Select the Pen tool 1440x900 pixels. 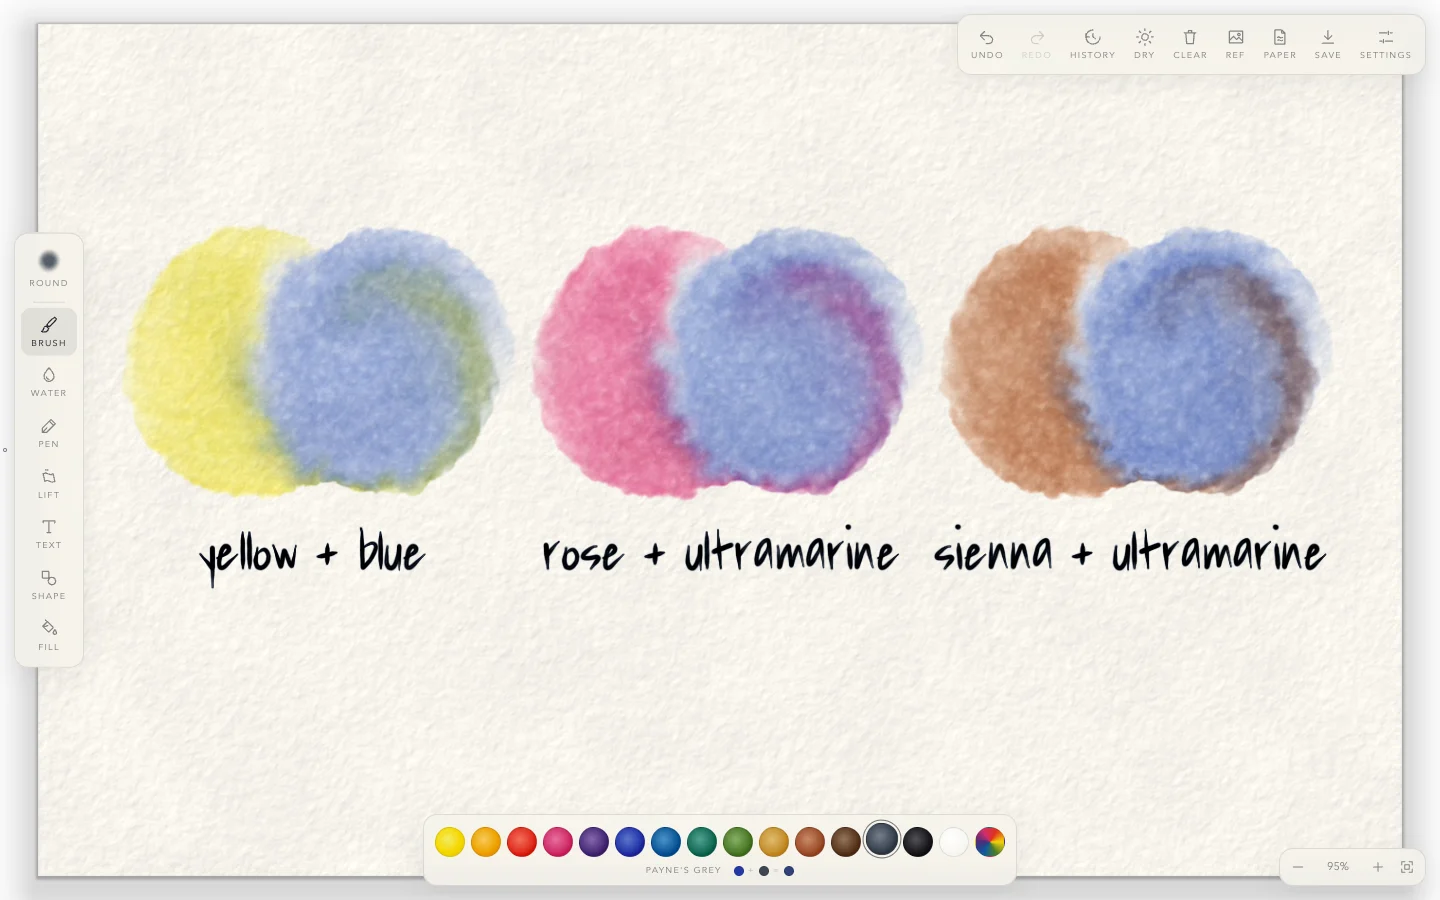pyautogui.click(x=48, y=433)
